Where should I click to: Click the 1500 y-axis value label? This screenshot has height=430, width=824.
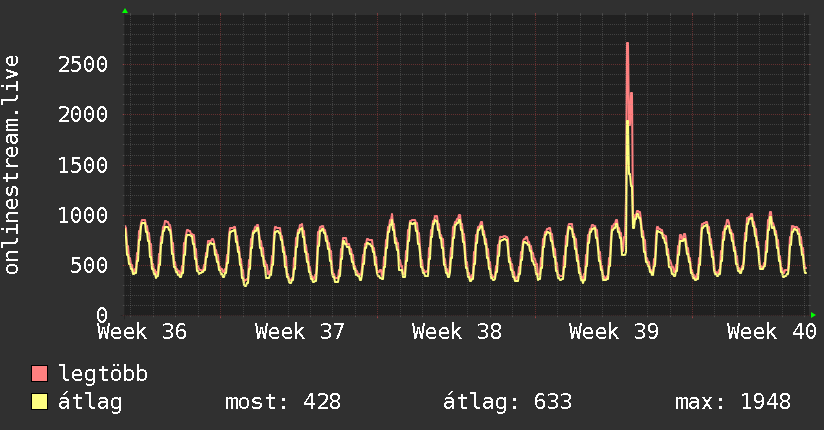pos(83,166)
